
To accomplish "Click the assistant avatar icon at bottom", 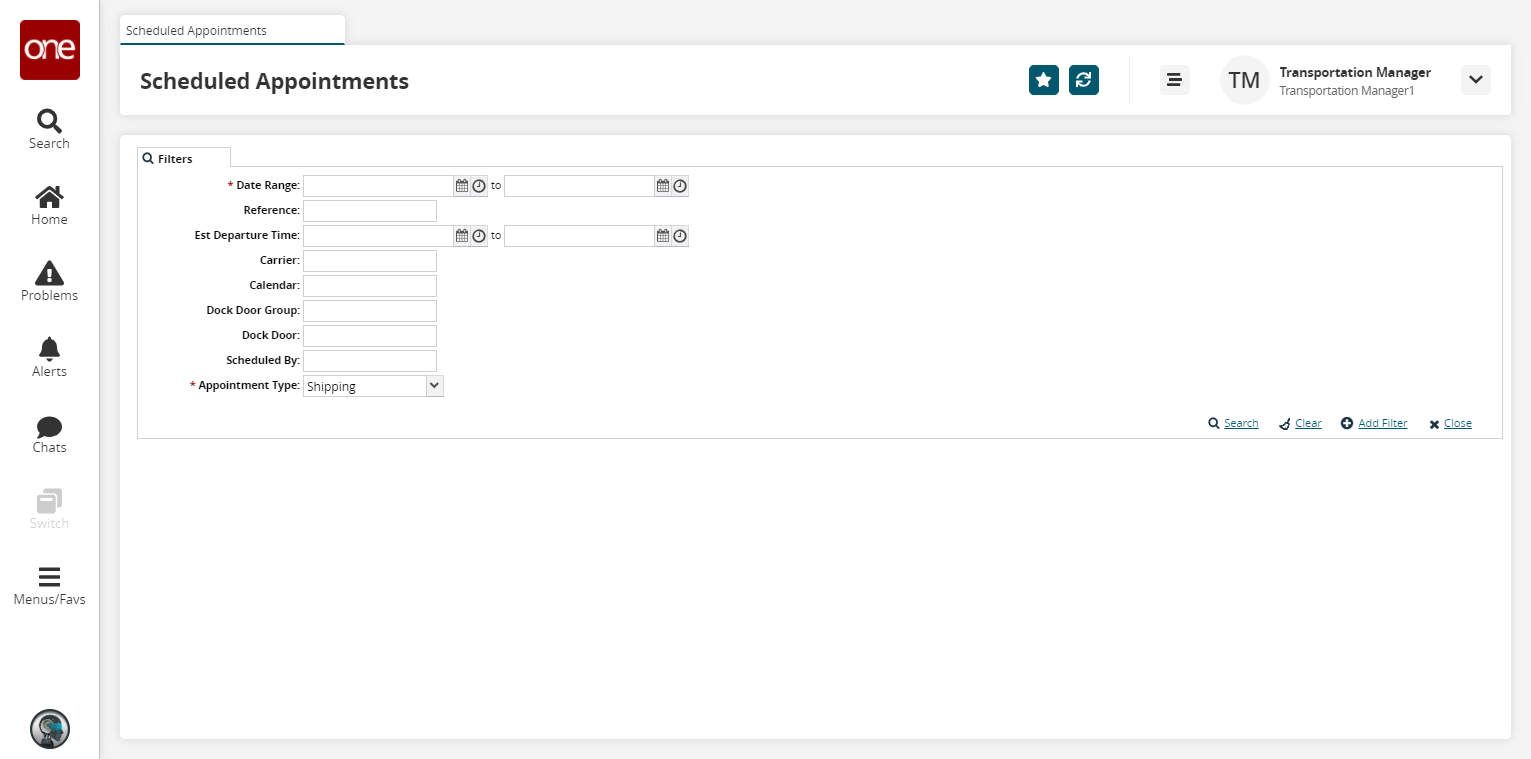I will tap(50, 729).
